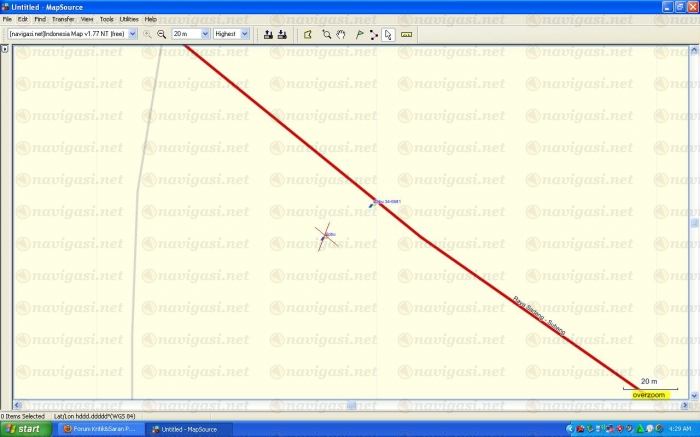700x437 pixels.
Task: Open the map product dropdown
Action: pyautogui.click(x=132, y=33)
